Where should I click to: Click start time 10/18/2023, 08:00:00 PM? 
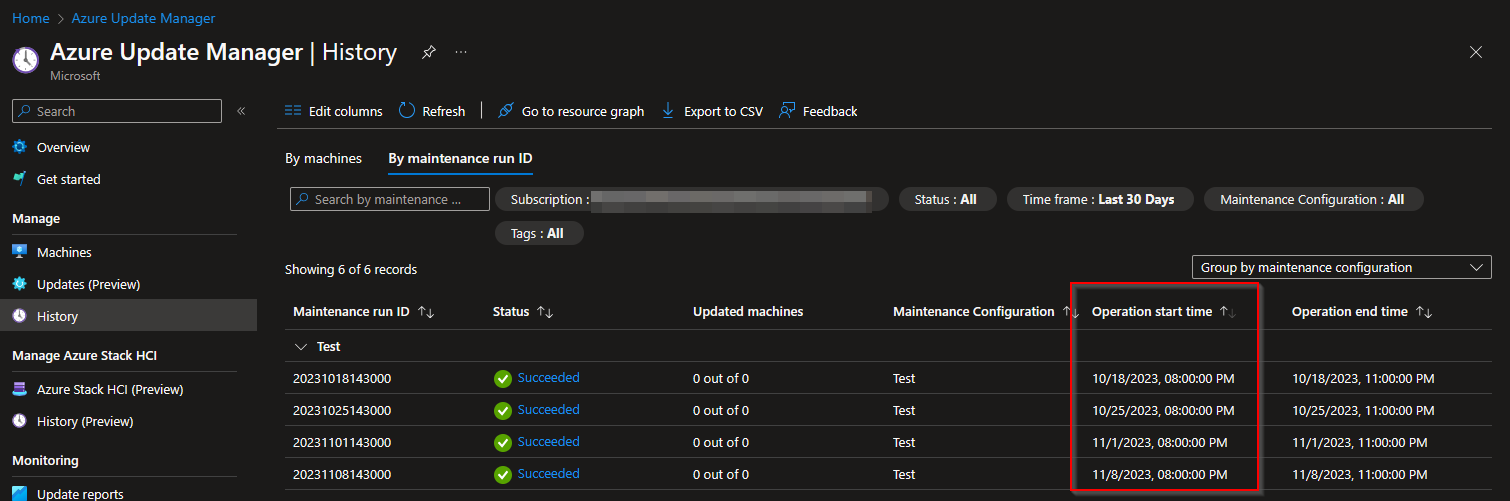1163,379
